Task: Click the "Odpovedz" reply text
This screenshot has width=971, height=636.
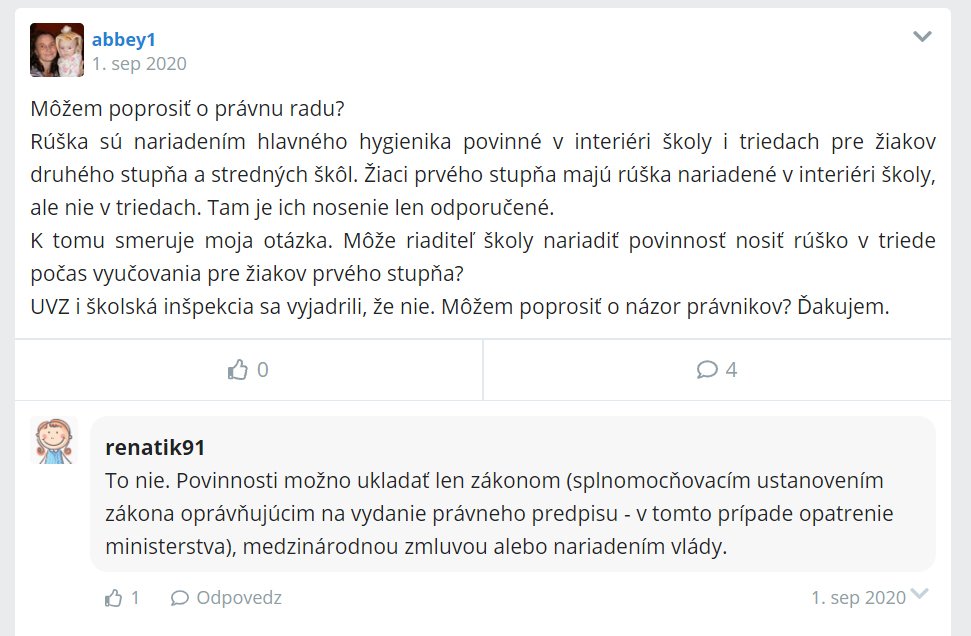Action: pyautogui.click(x=239, y=598)
